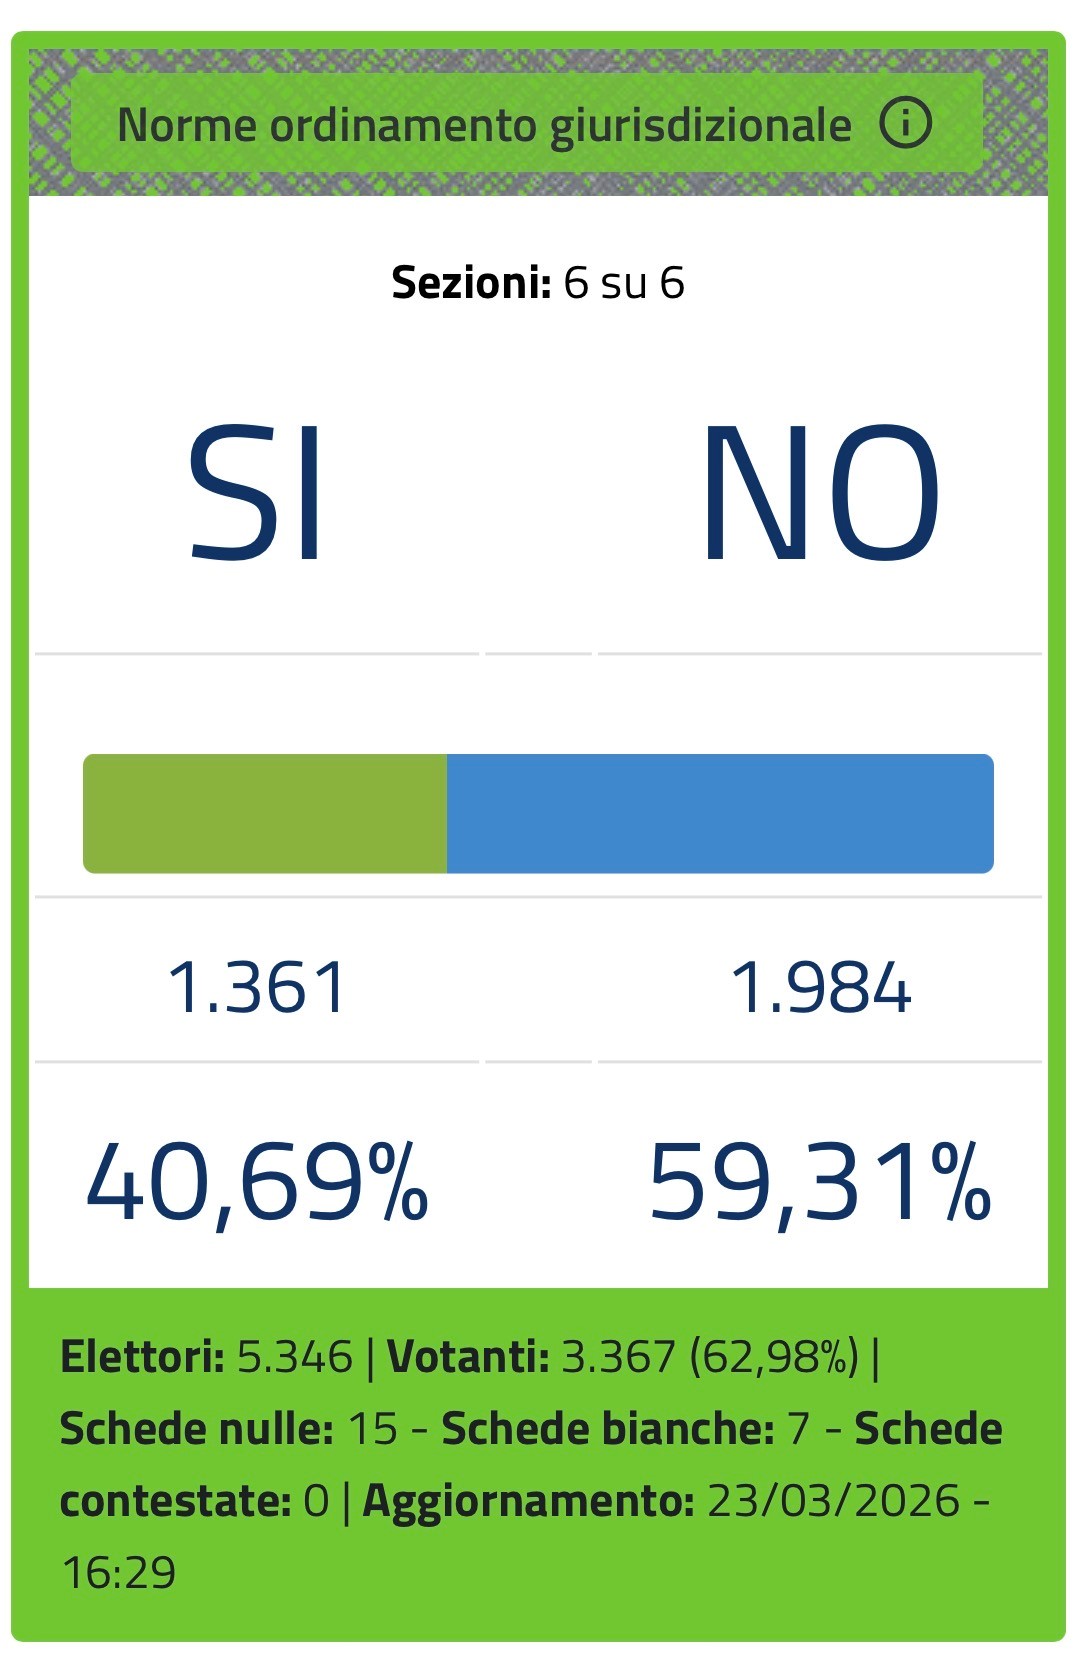
Task: Click the NO vote count 1.984
Action: click(820, 988)
